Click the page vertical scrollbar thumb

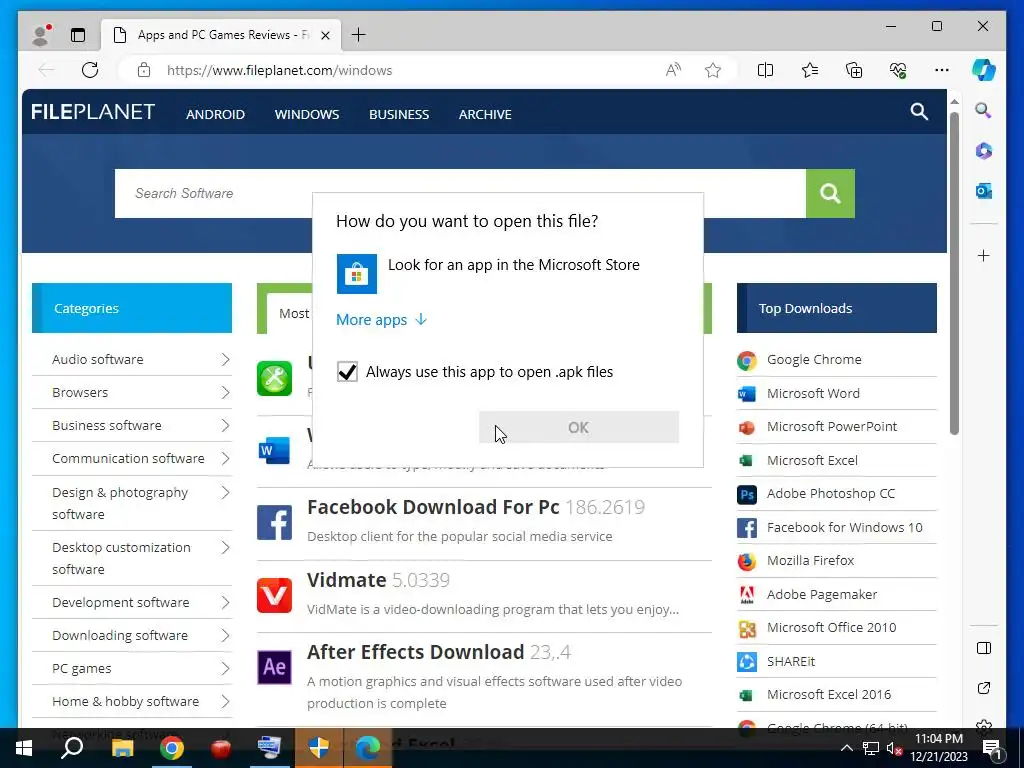pyautogui.click(x=954, y=273)
